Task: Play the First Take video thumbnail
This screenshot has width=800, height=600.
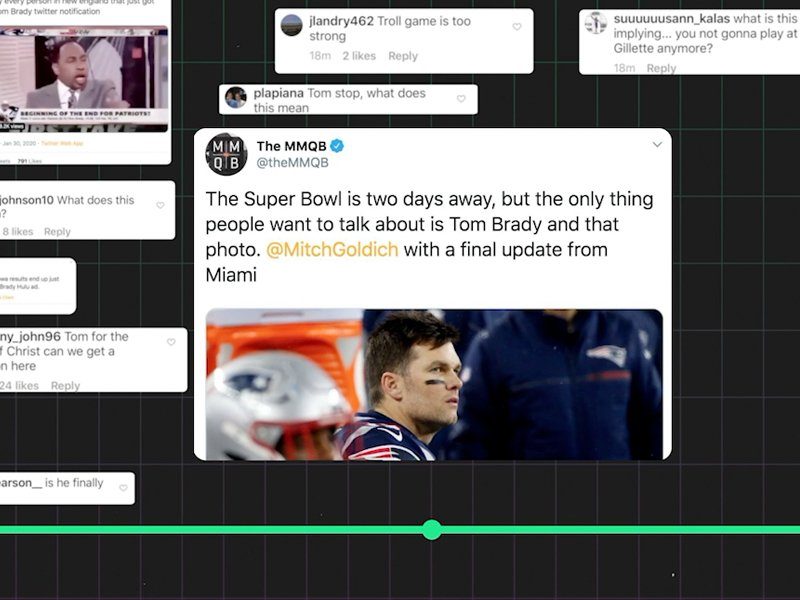Action: click(84, 79)
